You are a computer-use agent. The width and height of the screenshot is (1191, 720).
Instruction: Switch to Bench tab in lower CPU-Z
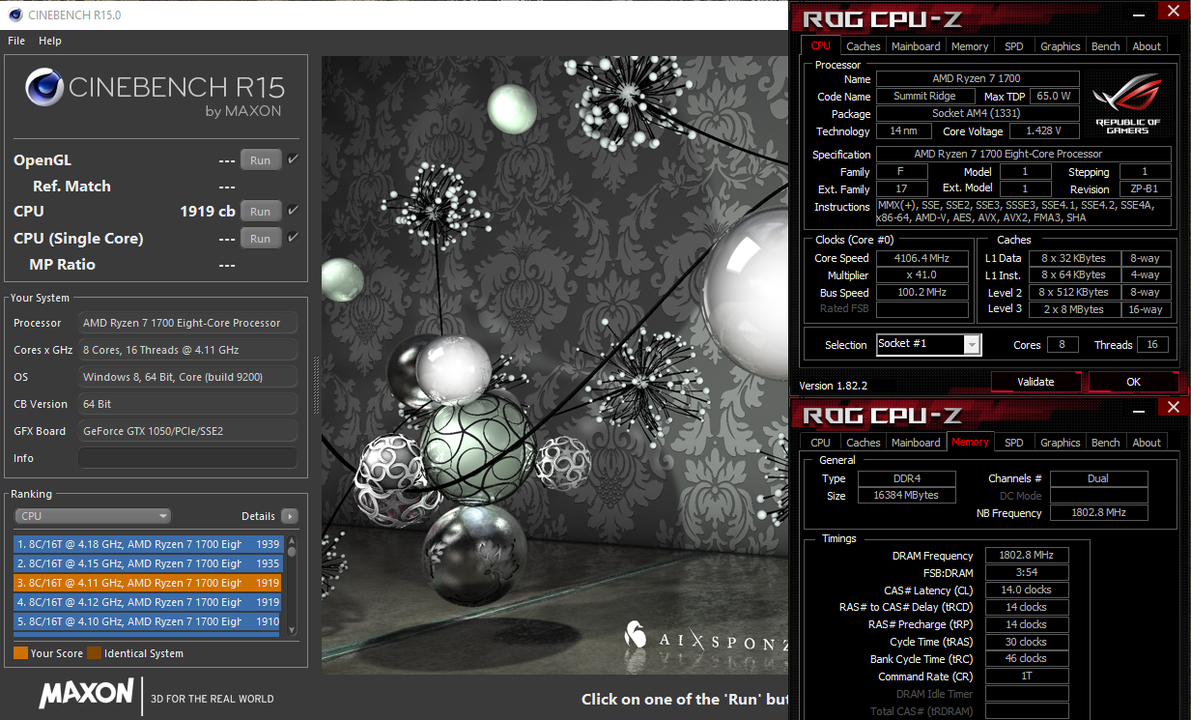(x=1105, y=443)
